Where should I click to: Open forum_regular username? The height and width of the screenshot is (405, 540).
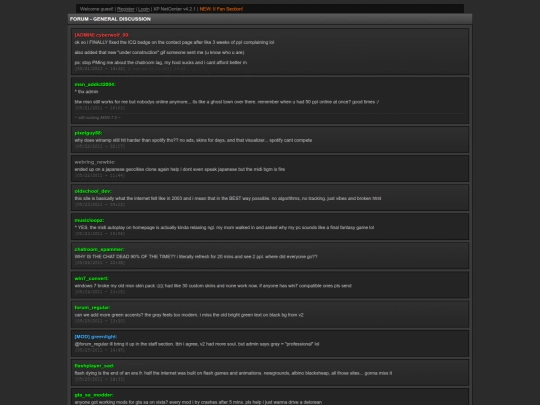pyautogui.click(x=92, y=308)
